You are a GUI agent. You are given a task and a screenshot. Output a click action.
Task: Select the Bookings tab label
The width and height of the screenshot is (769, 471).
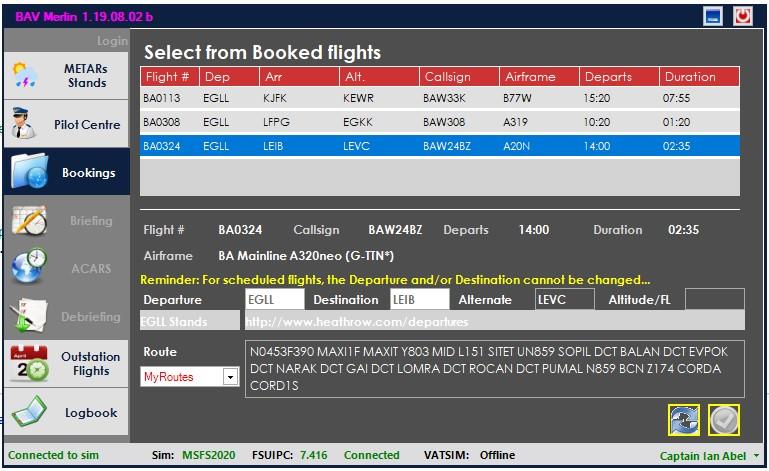pos(89,173)
